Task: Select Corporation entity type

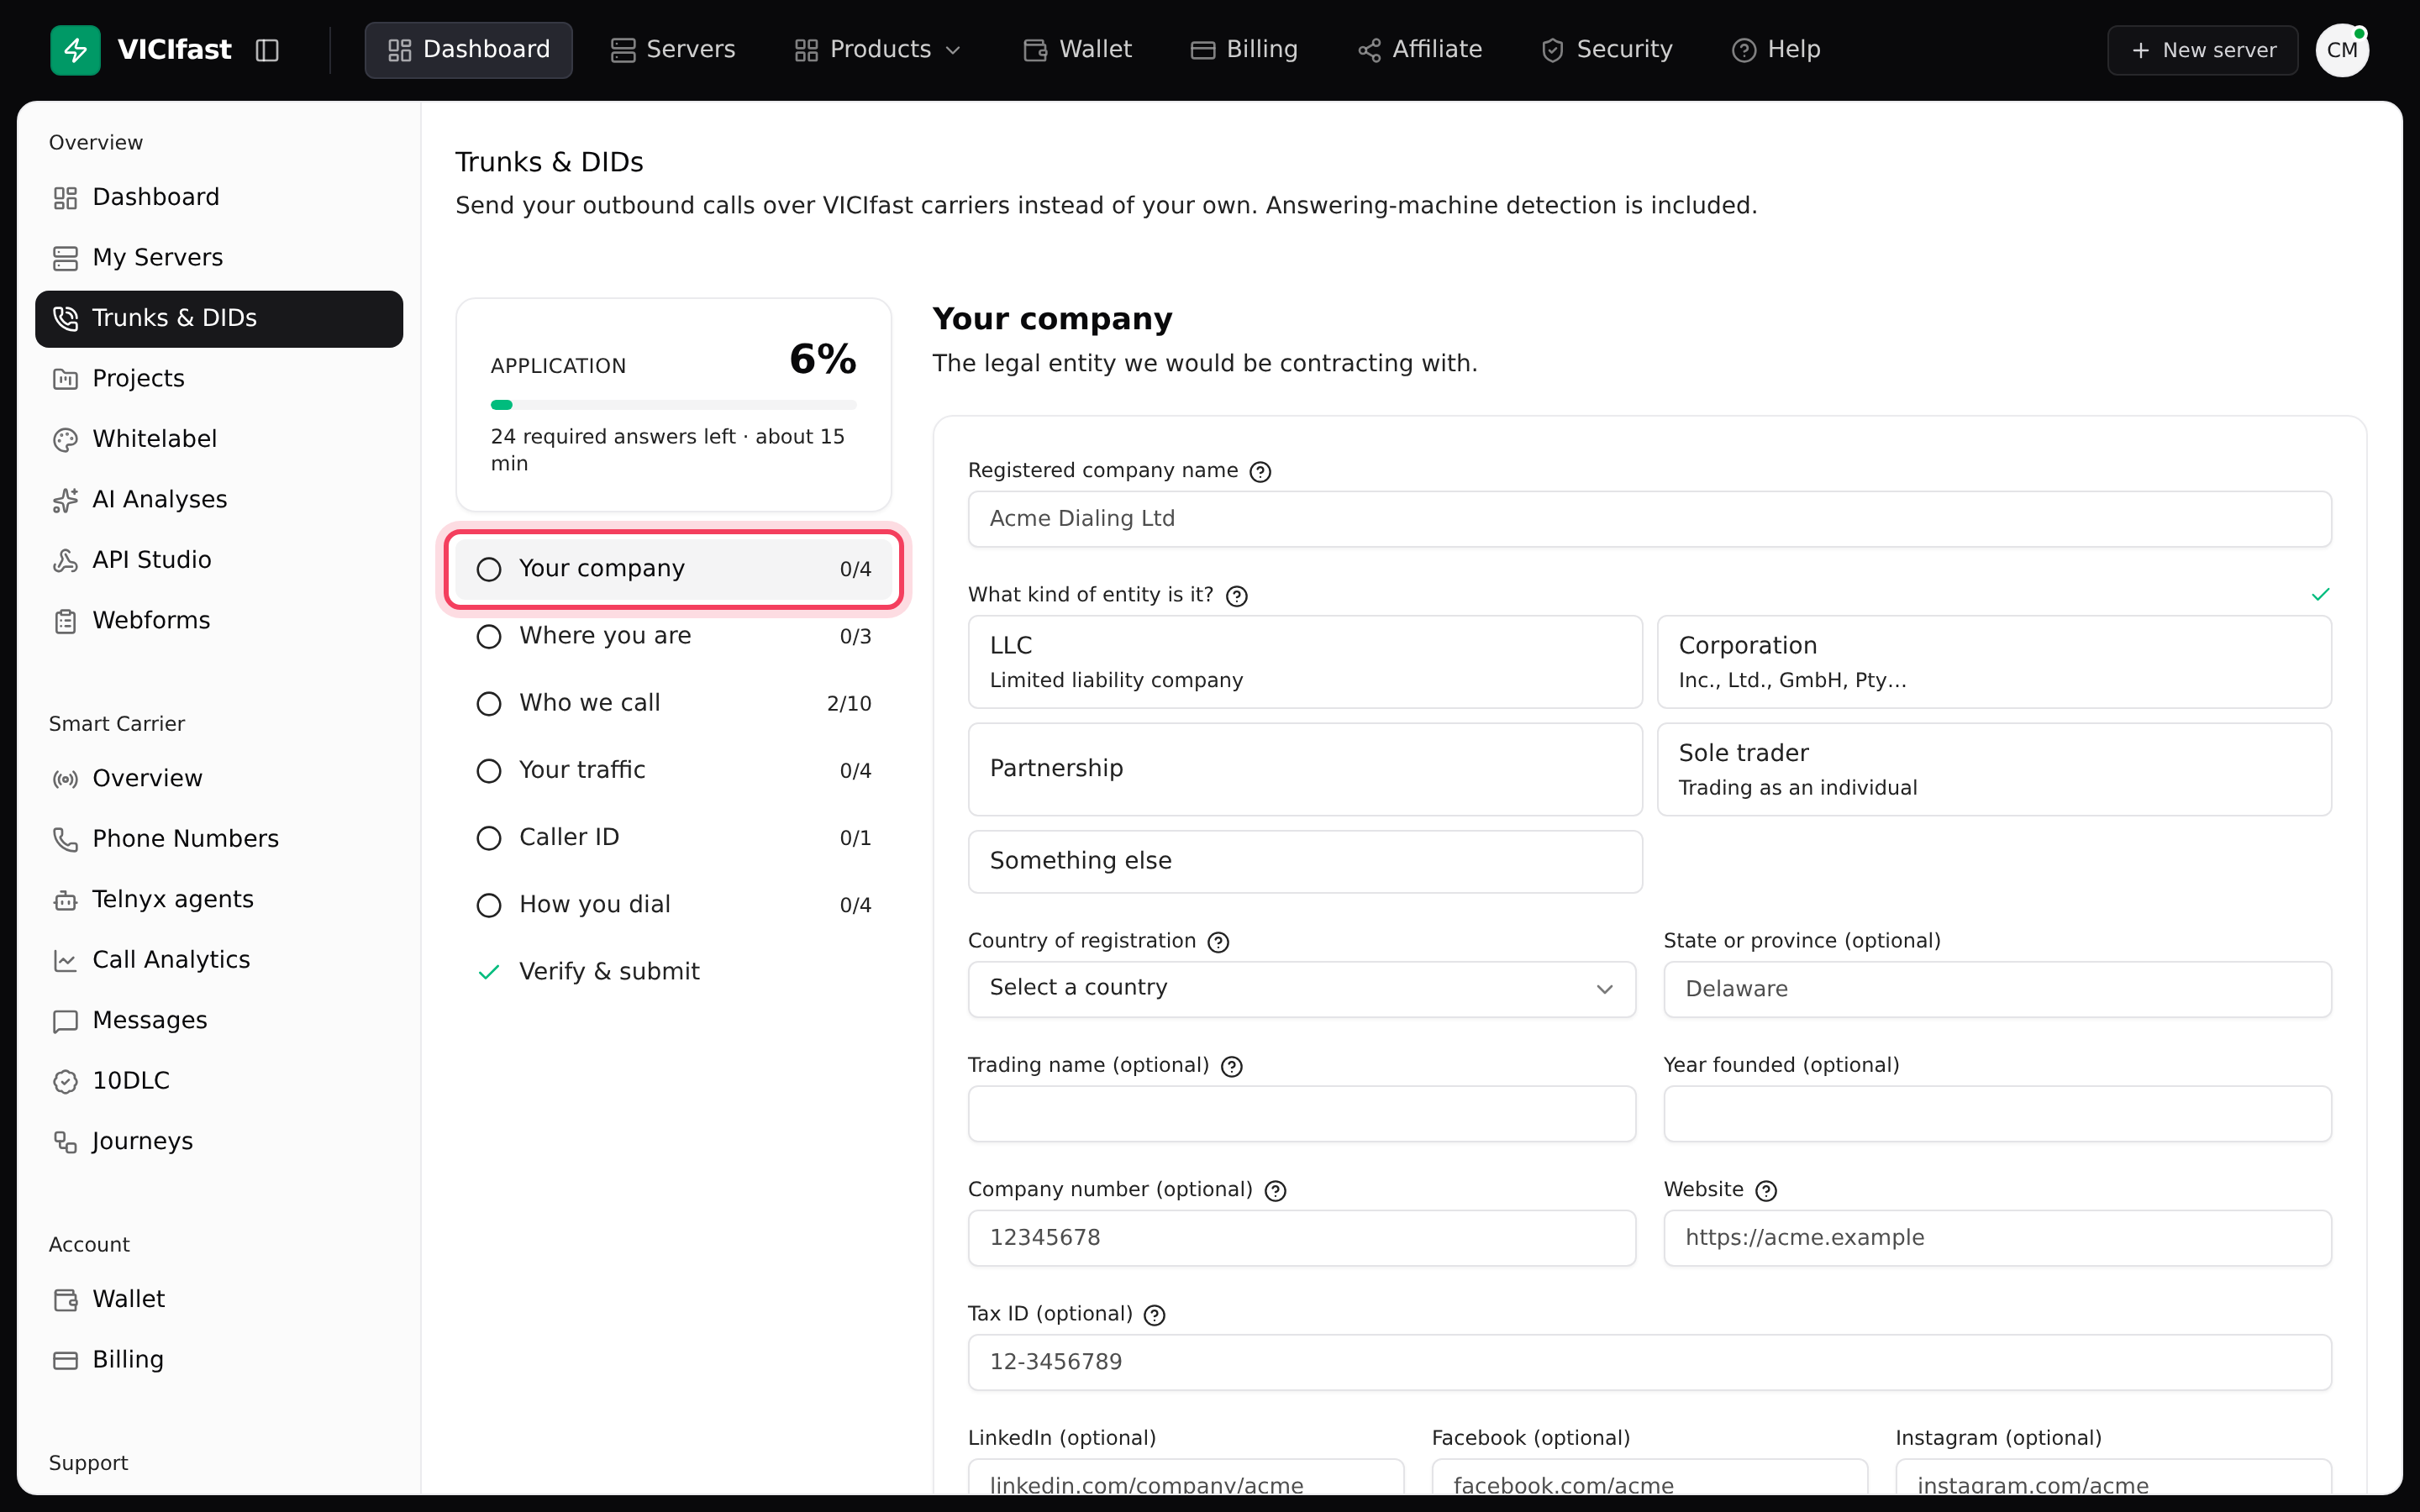Action: 1994,662
